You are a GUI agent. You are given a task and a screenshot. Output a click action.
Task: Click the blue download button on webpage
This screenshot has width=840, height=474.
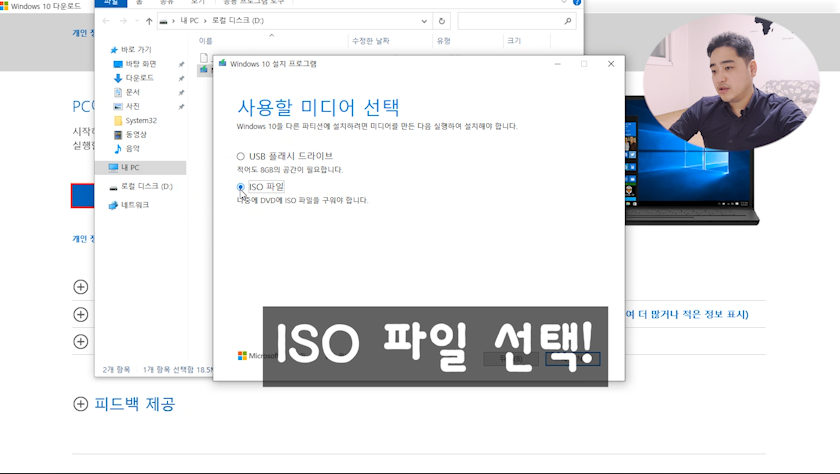tap(82, 195)
